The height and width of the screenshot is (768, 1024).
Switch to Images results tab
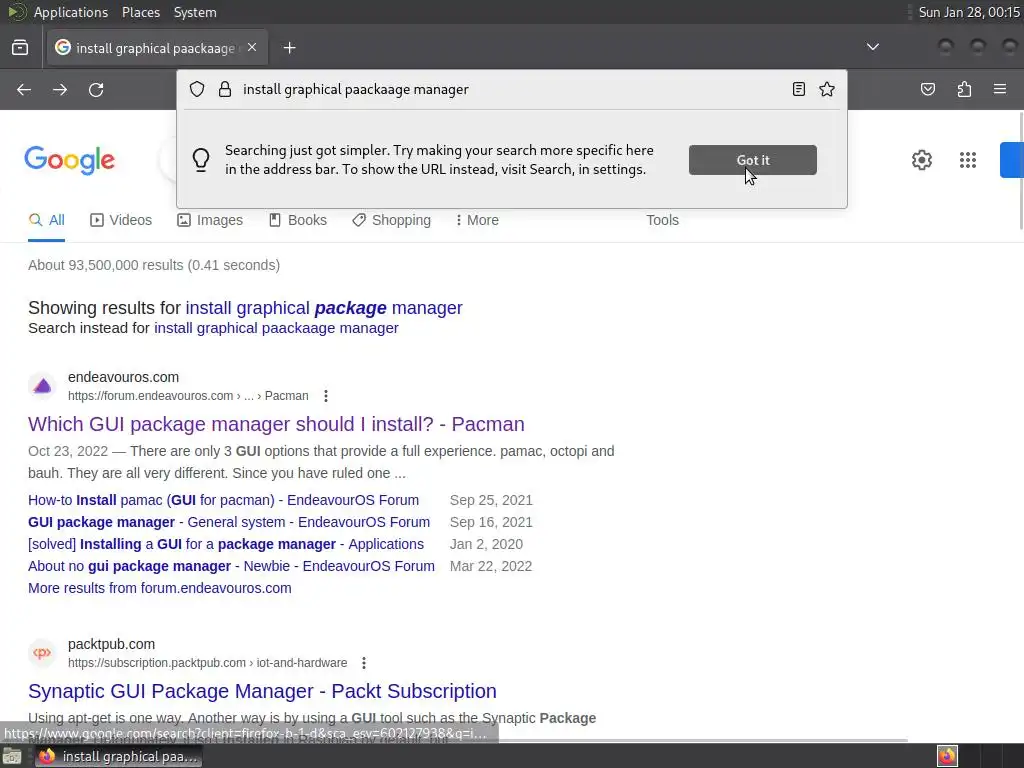pos(210,221)
